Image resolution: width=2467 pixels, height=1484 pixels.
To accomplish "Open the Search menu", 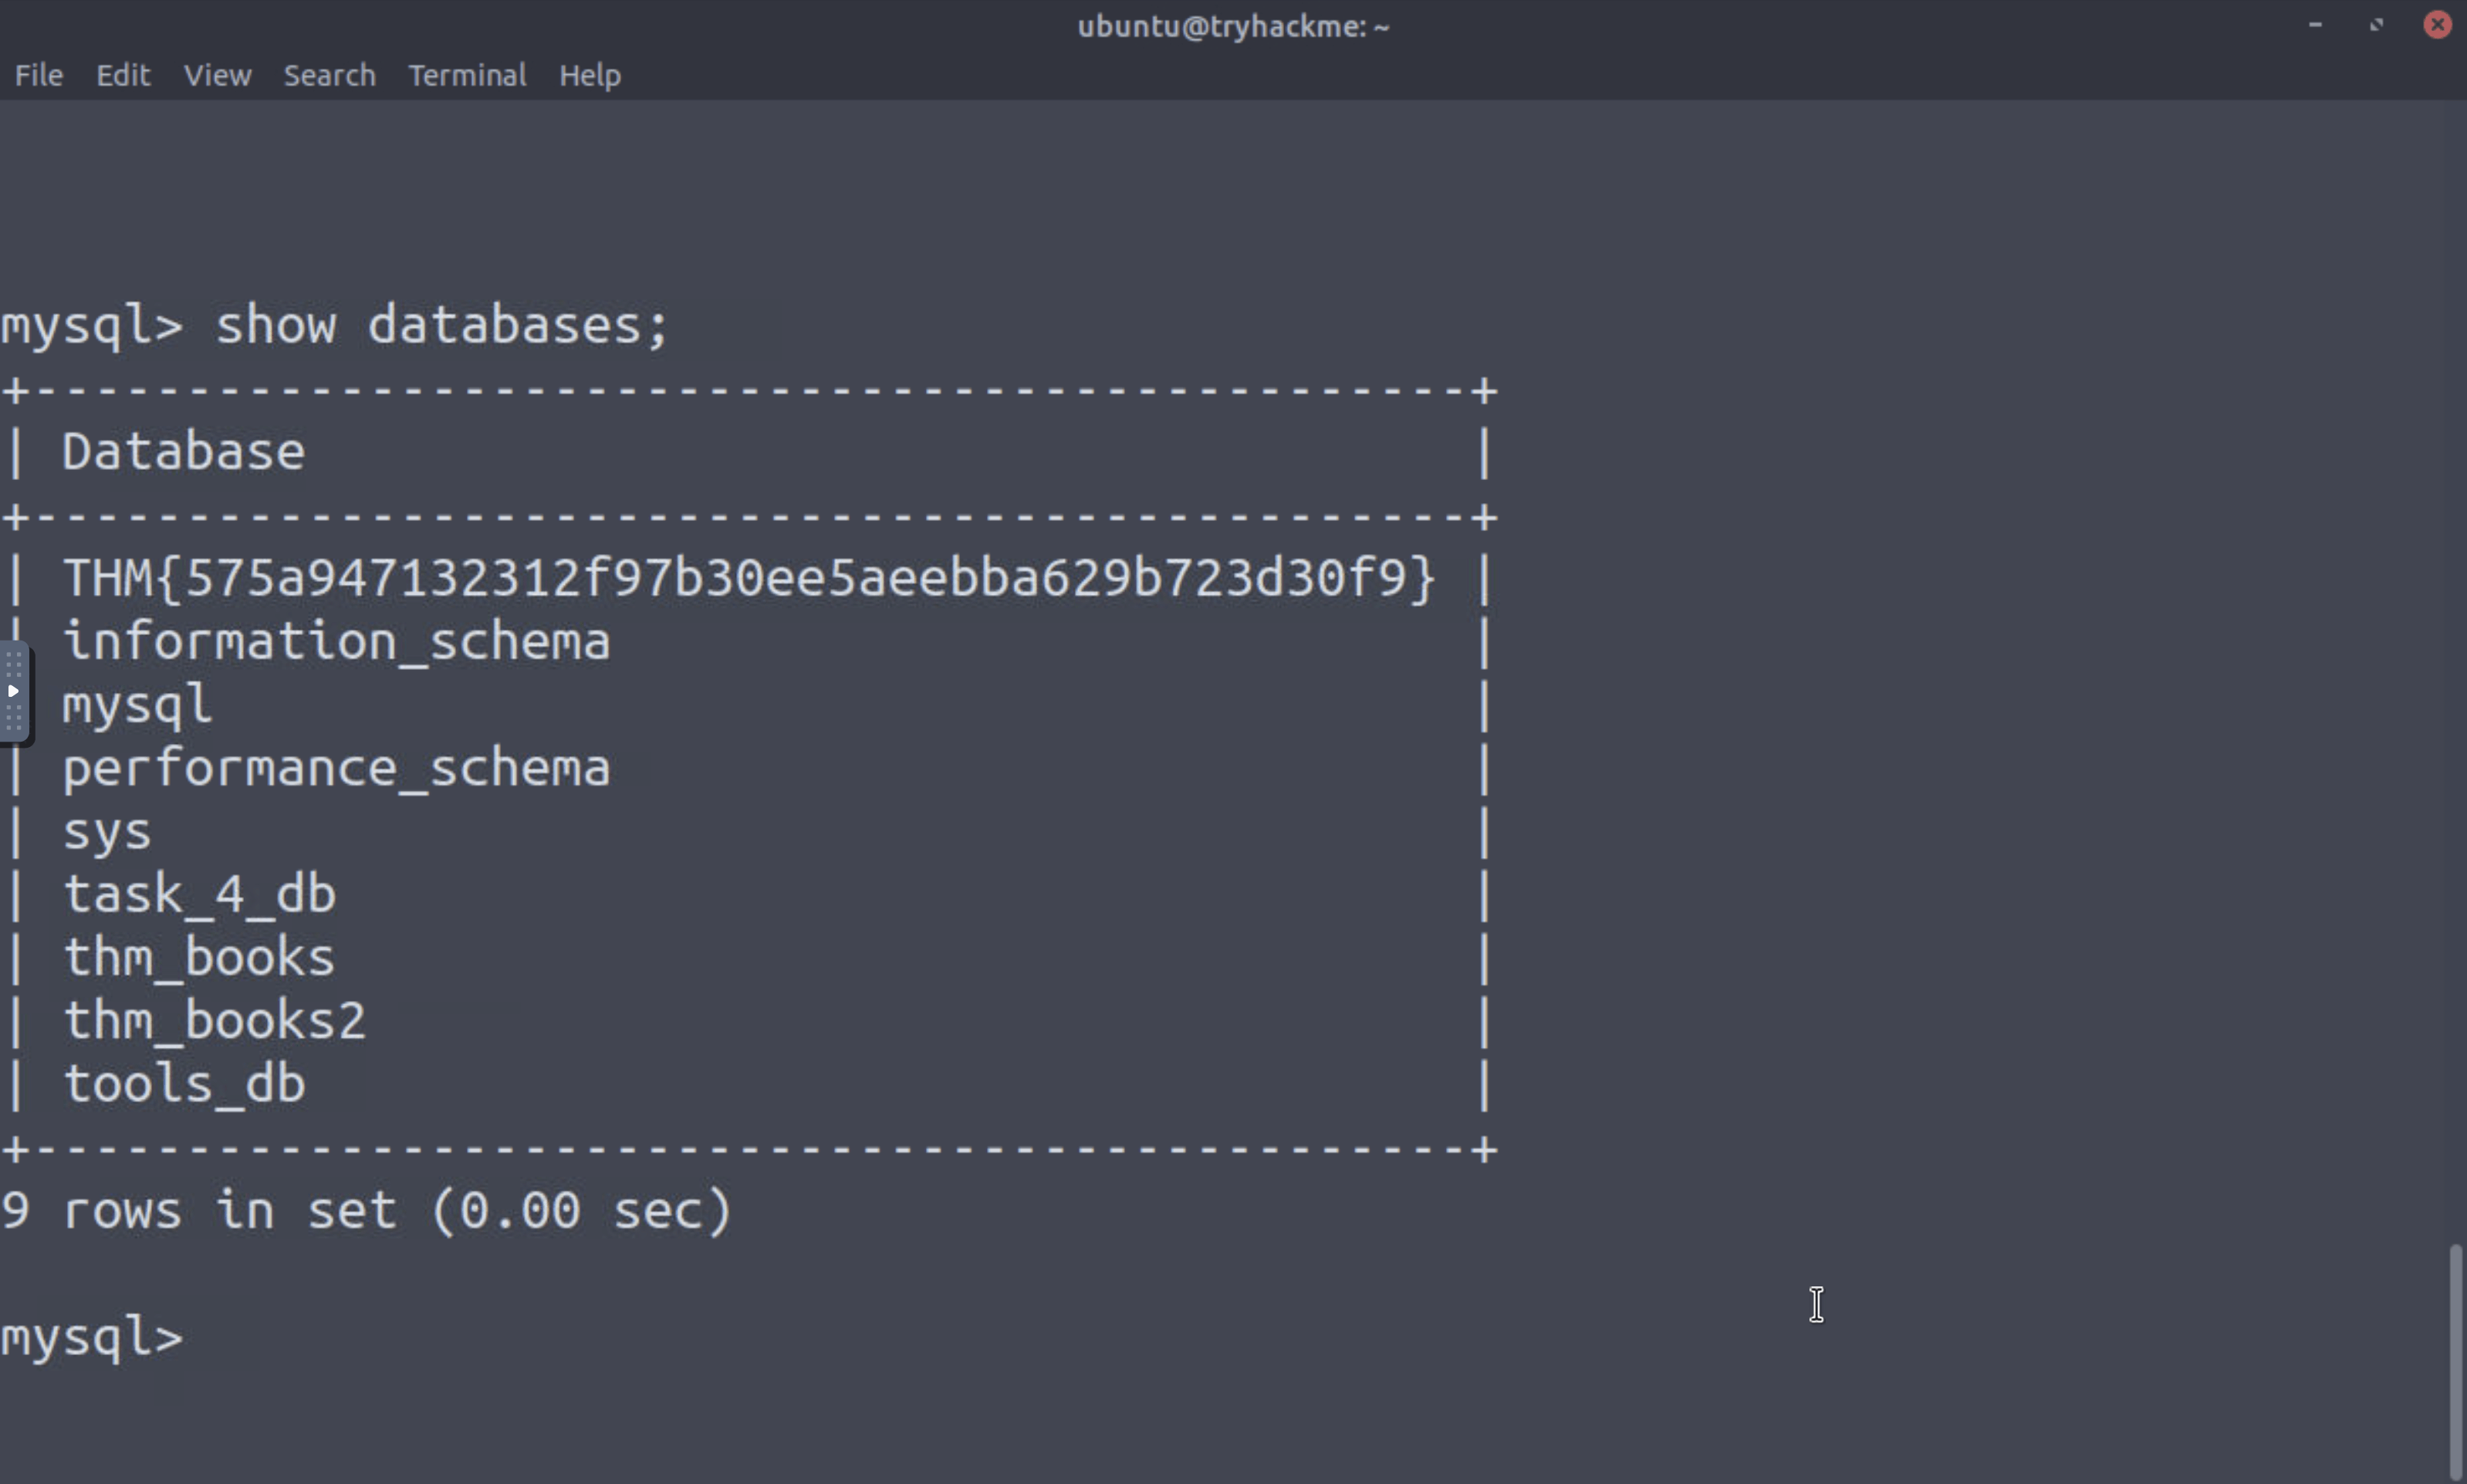I will click(329, 75).
